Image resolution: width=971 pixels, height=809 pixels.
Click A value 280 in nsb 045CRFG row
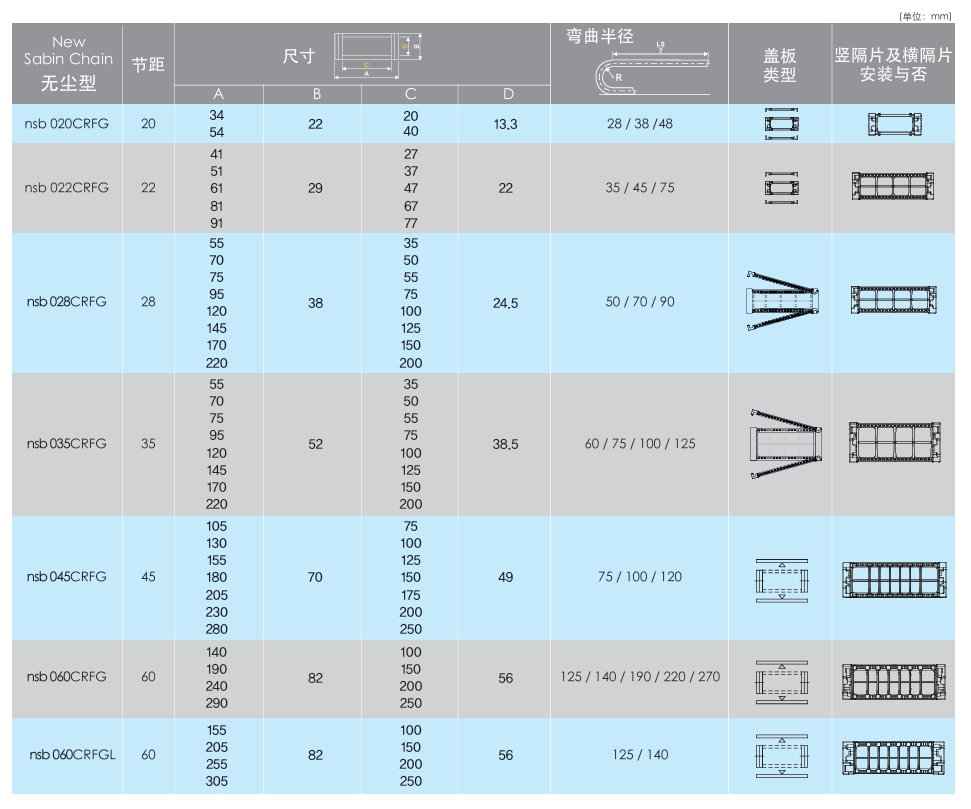coord(217,629)
